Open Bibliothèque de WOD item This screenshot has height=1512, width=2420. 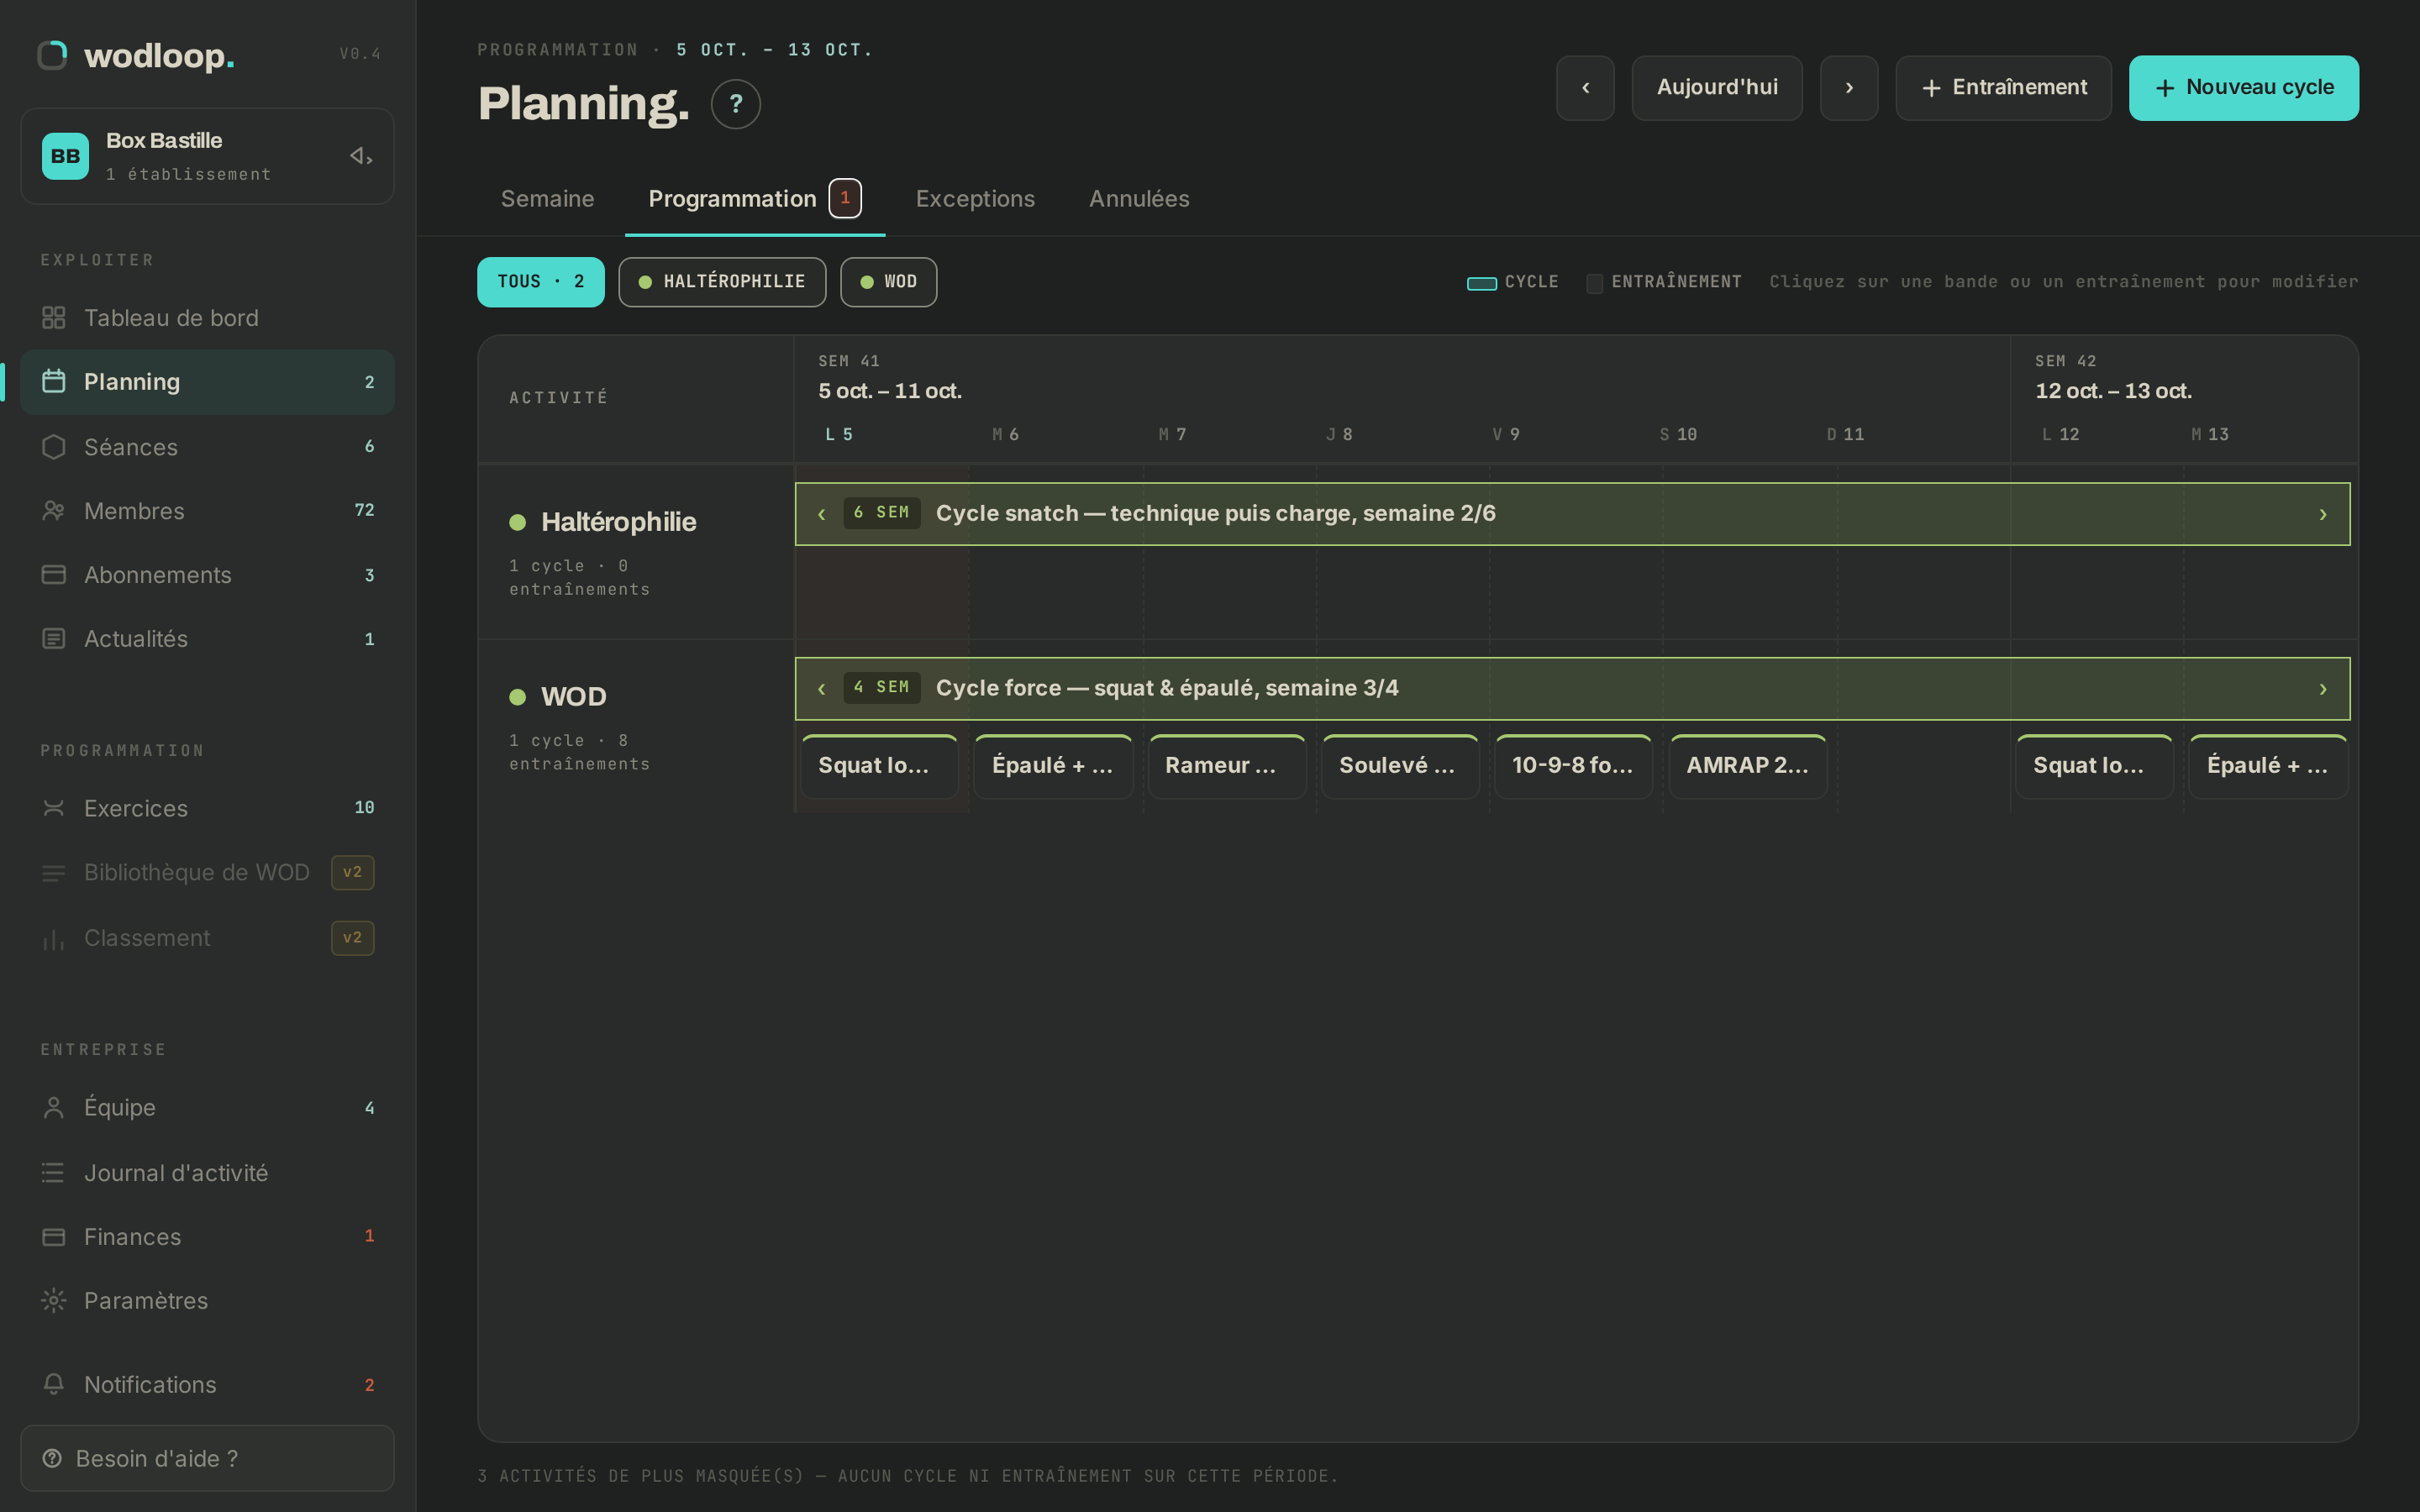coord(207,872)
